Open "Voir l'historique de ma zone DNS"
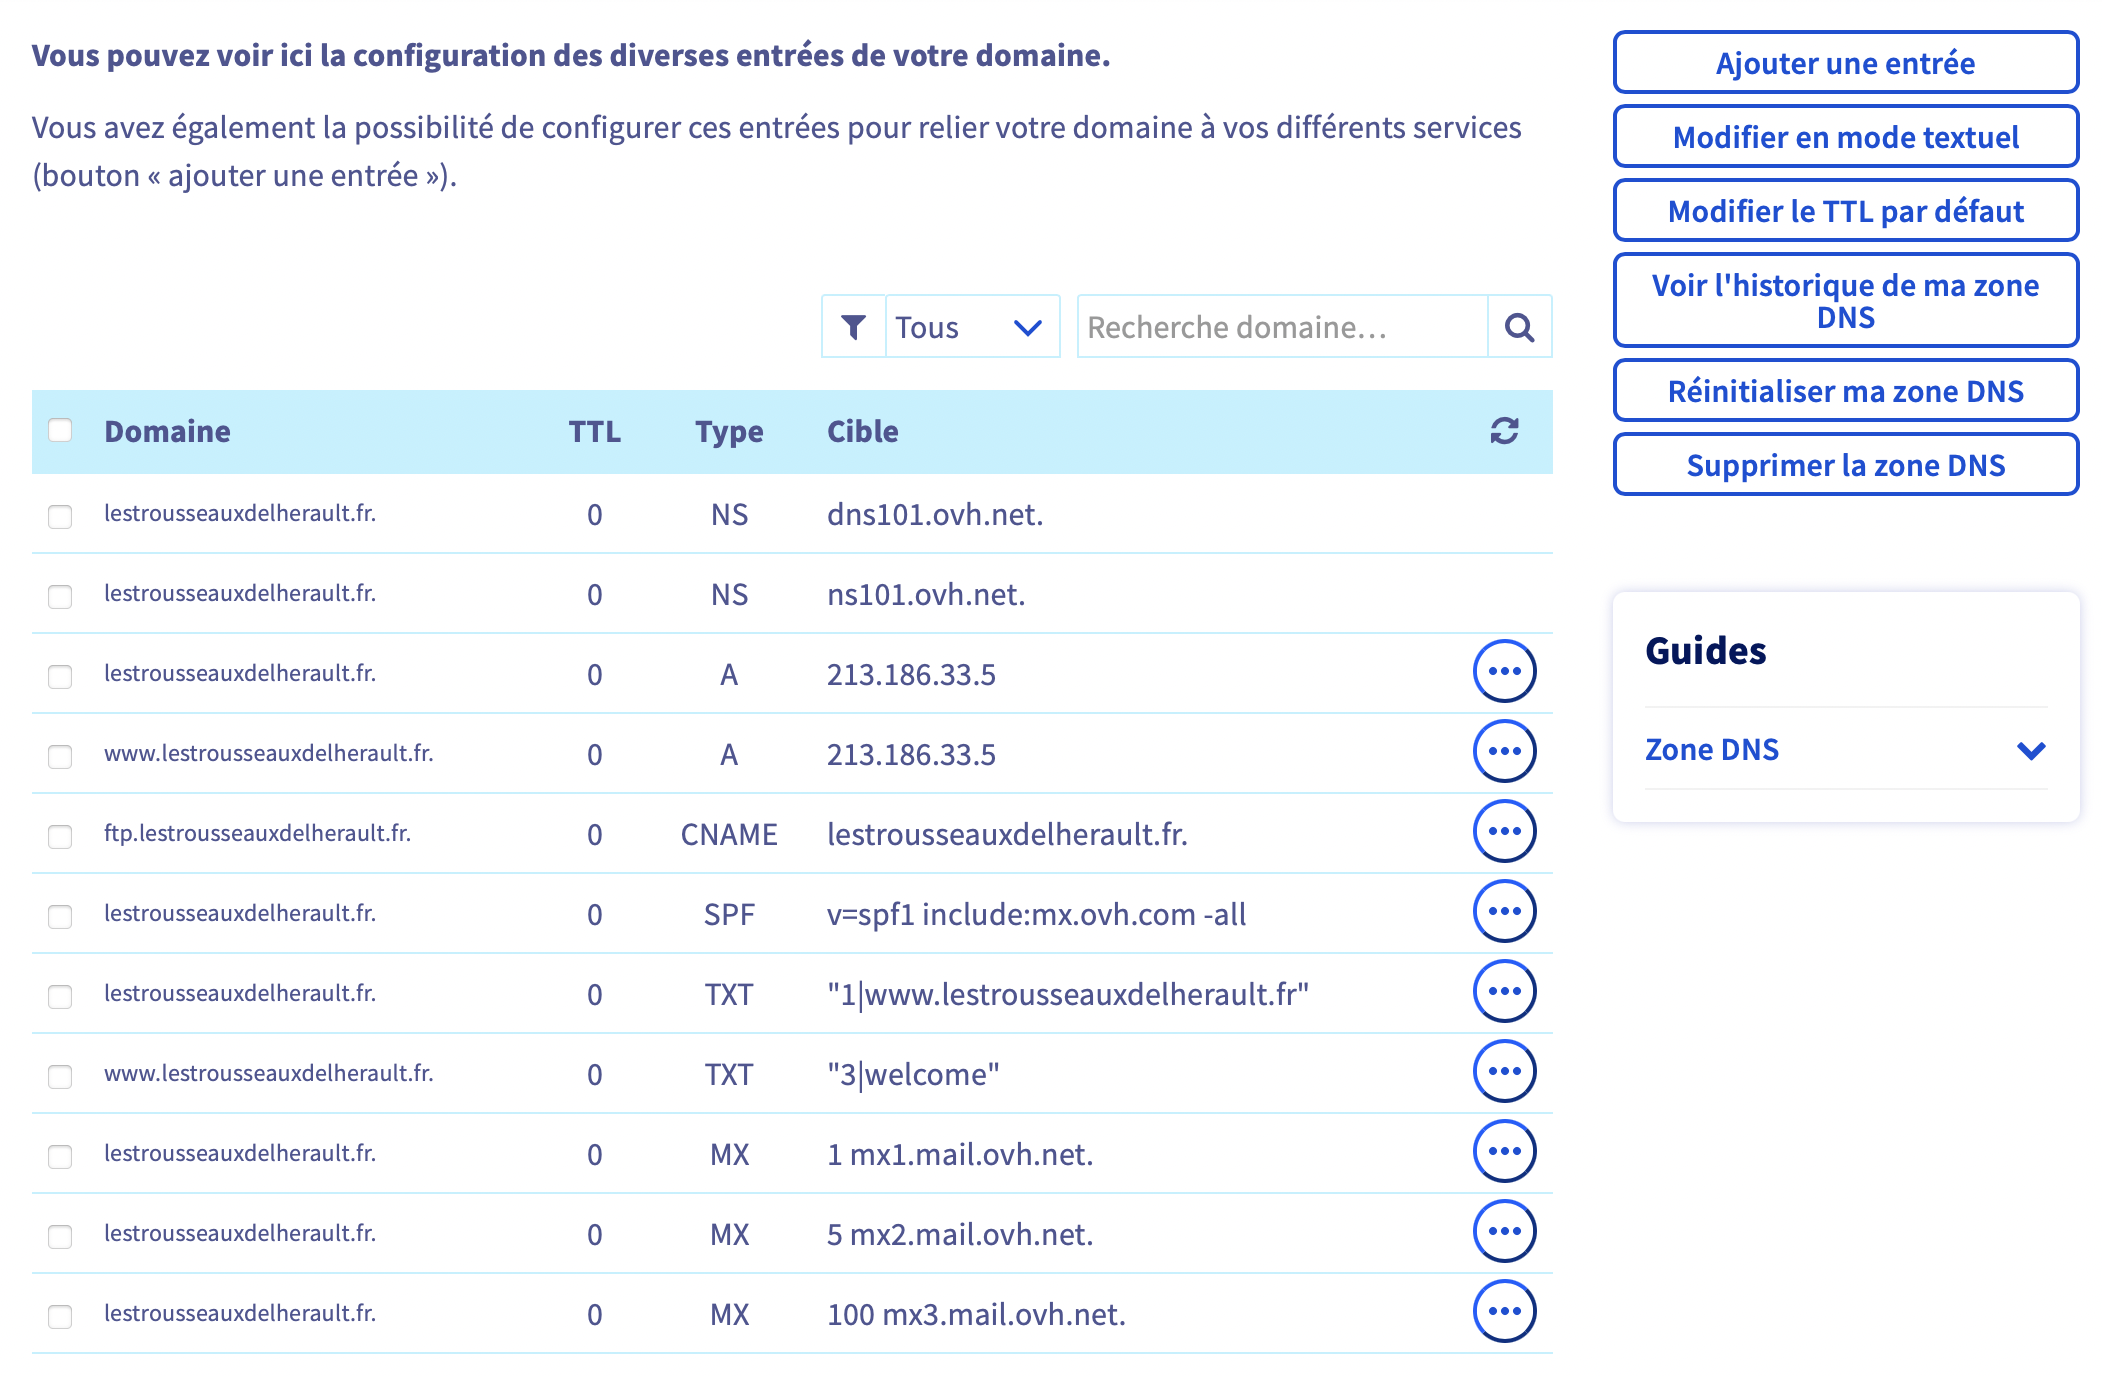 click(x=1845, y=300)
